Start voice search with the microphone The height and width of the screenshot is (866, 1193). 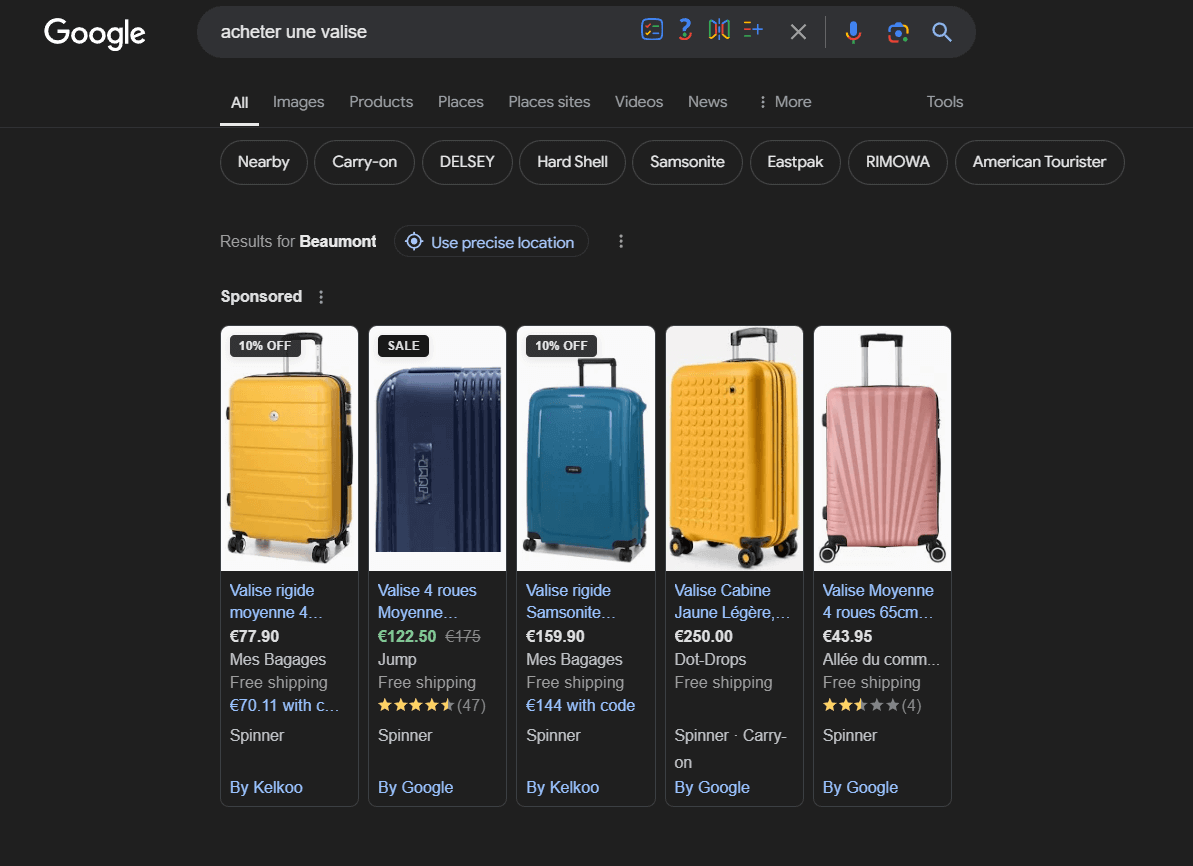(853, 32)
